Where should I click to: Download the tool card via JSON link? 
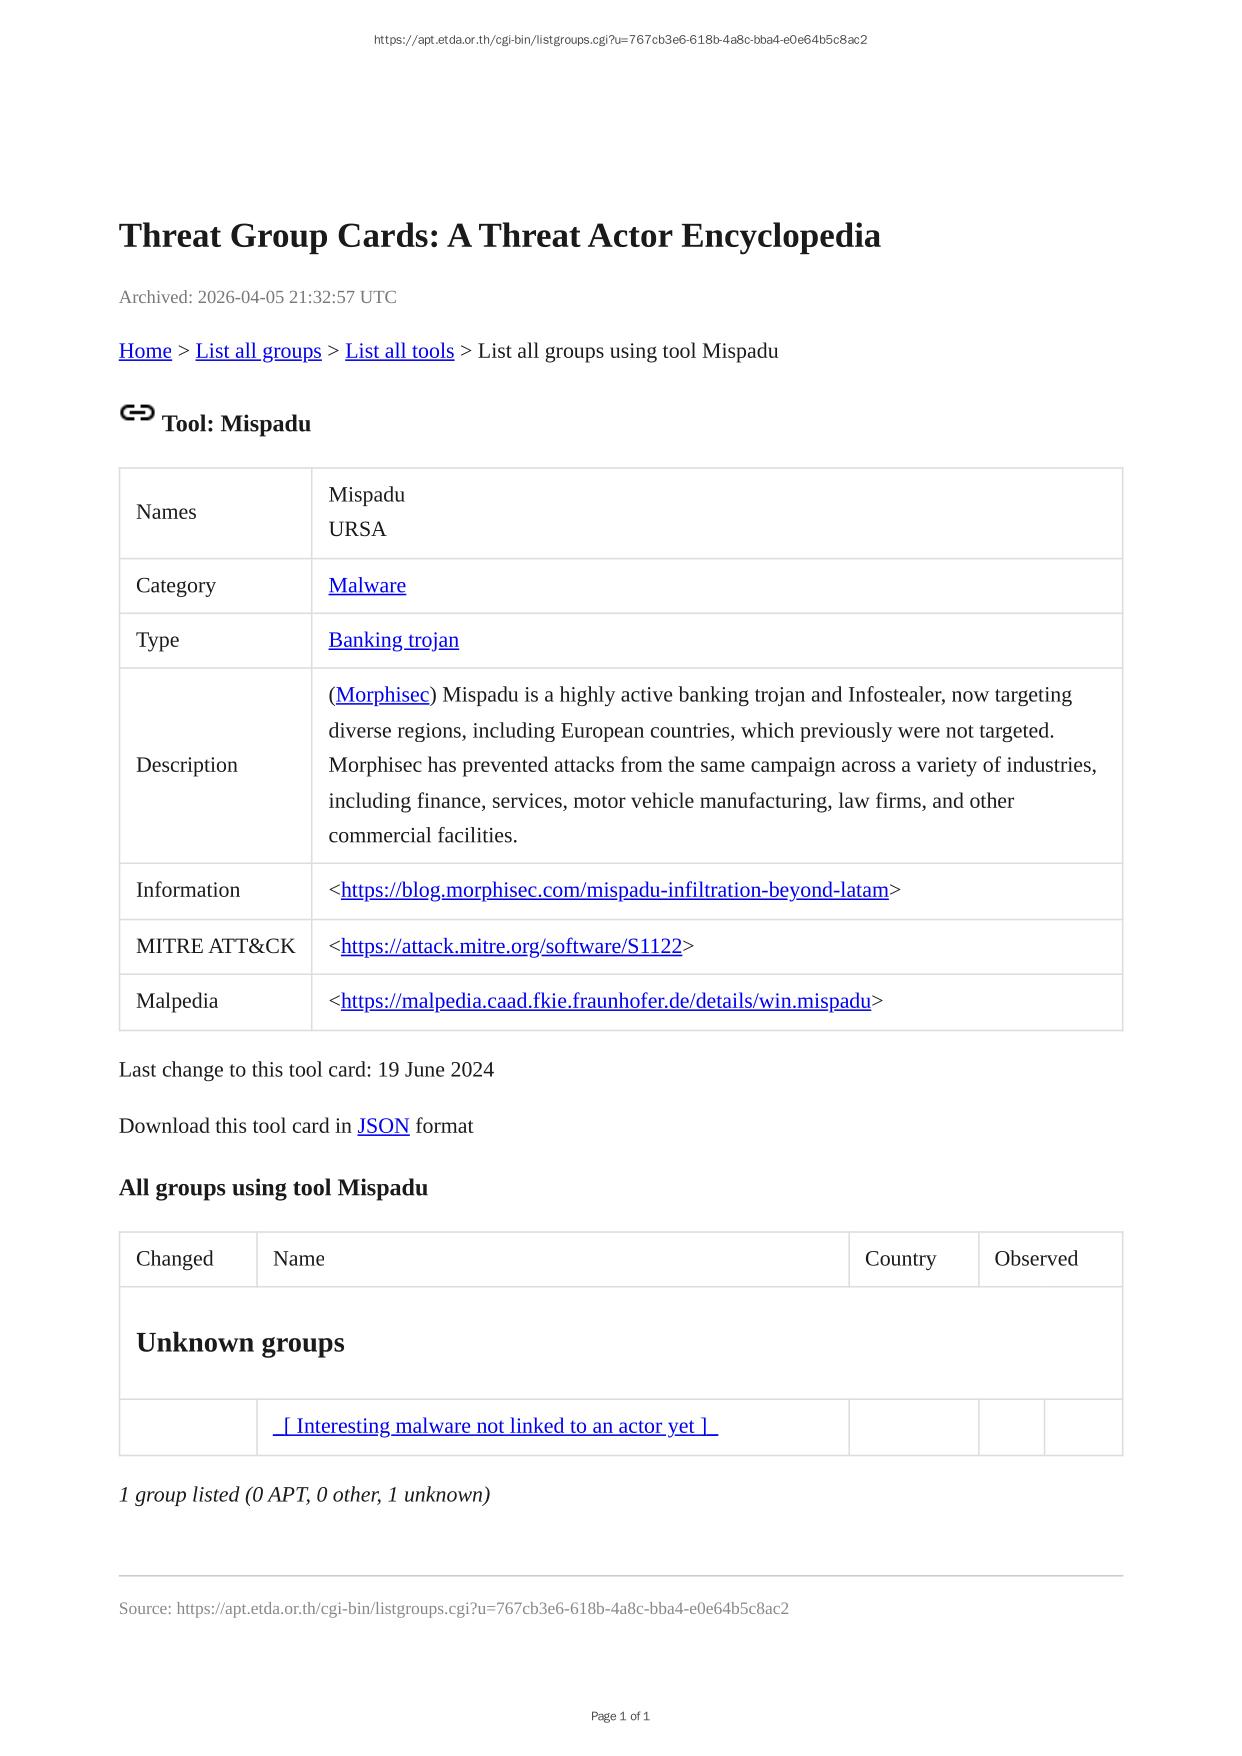click(x=383, y=1126)
